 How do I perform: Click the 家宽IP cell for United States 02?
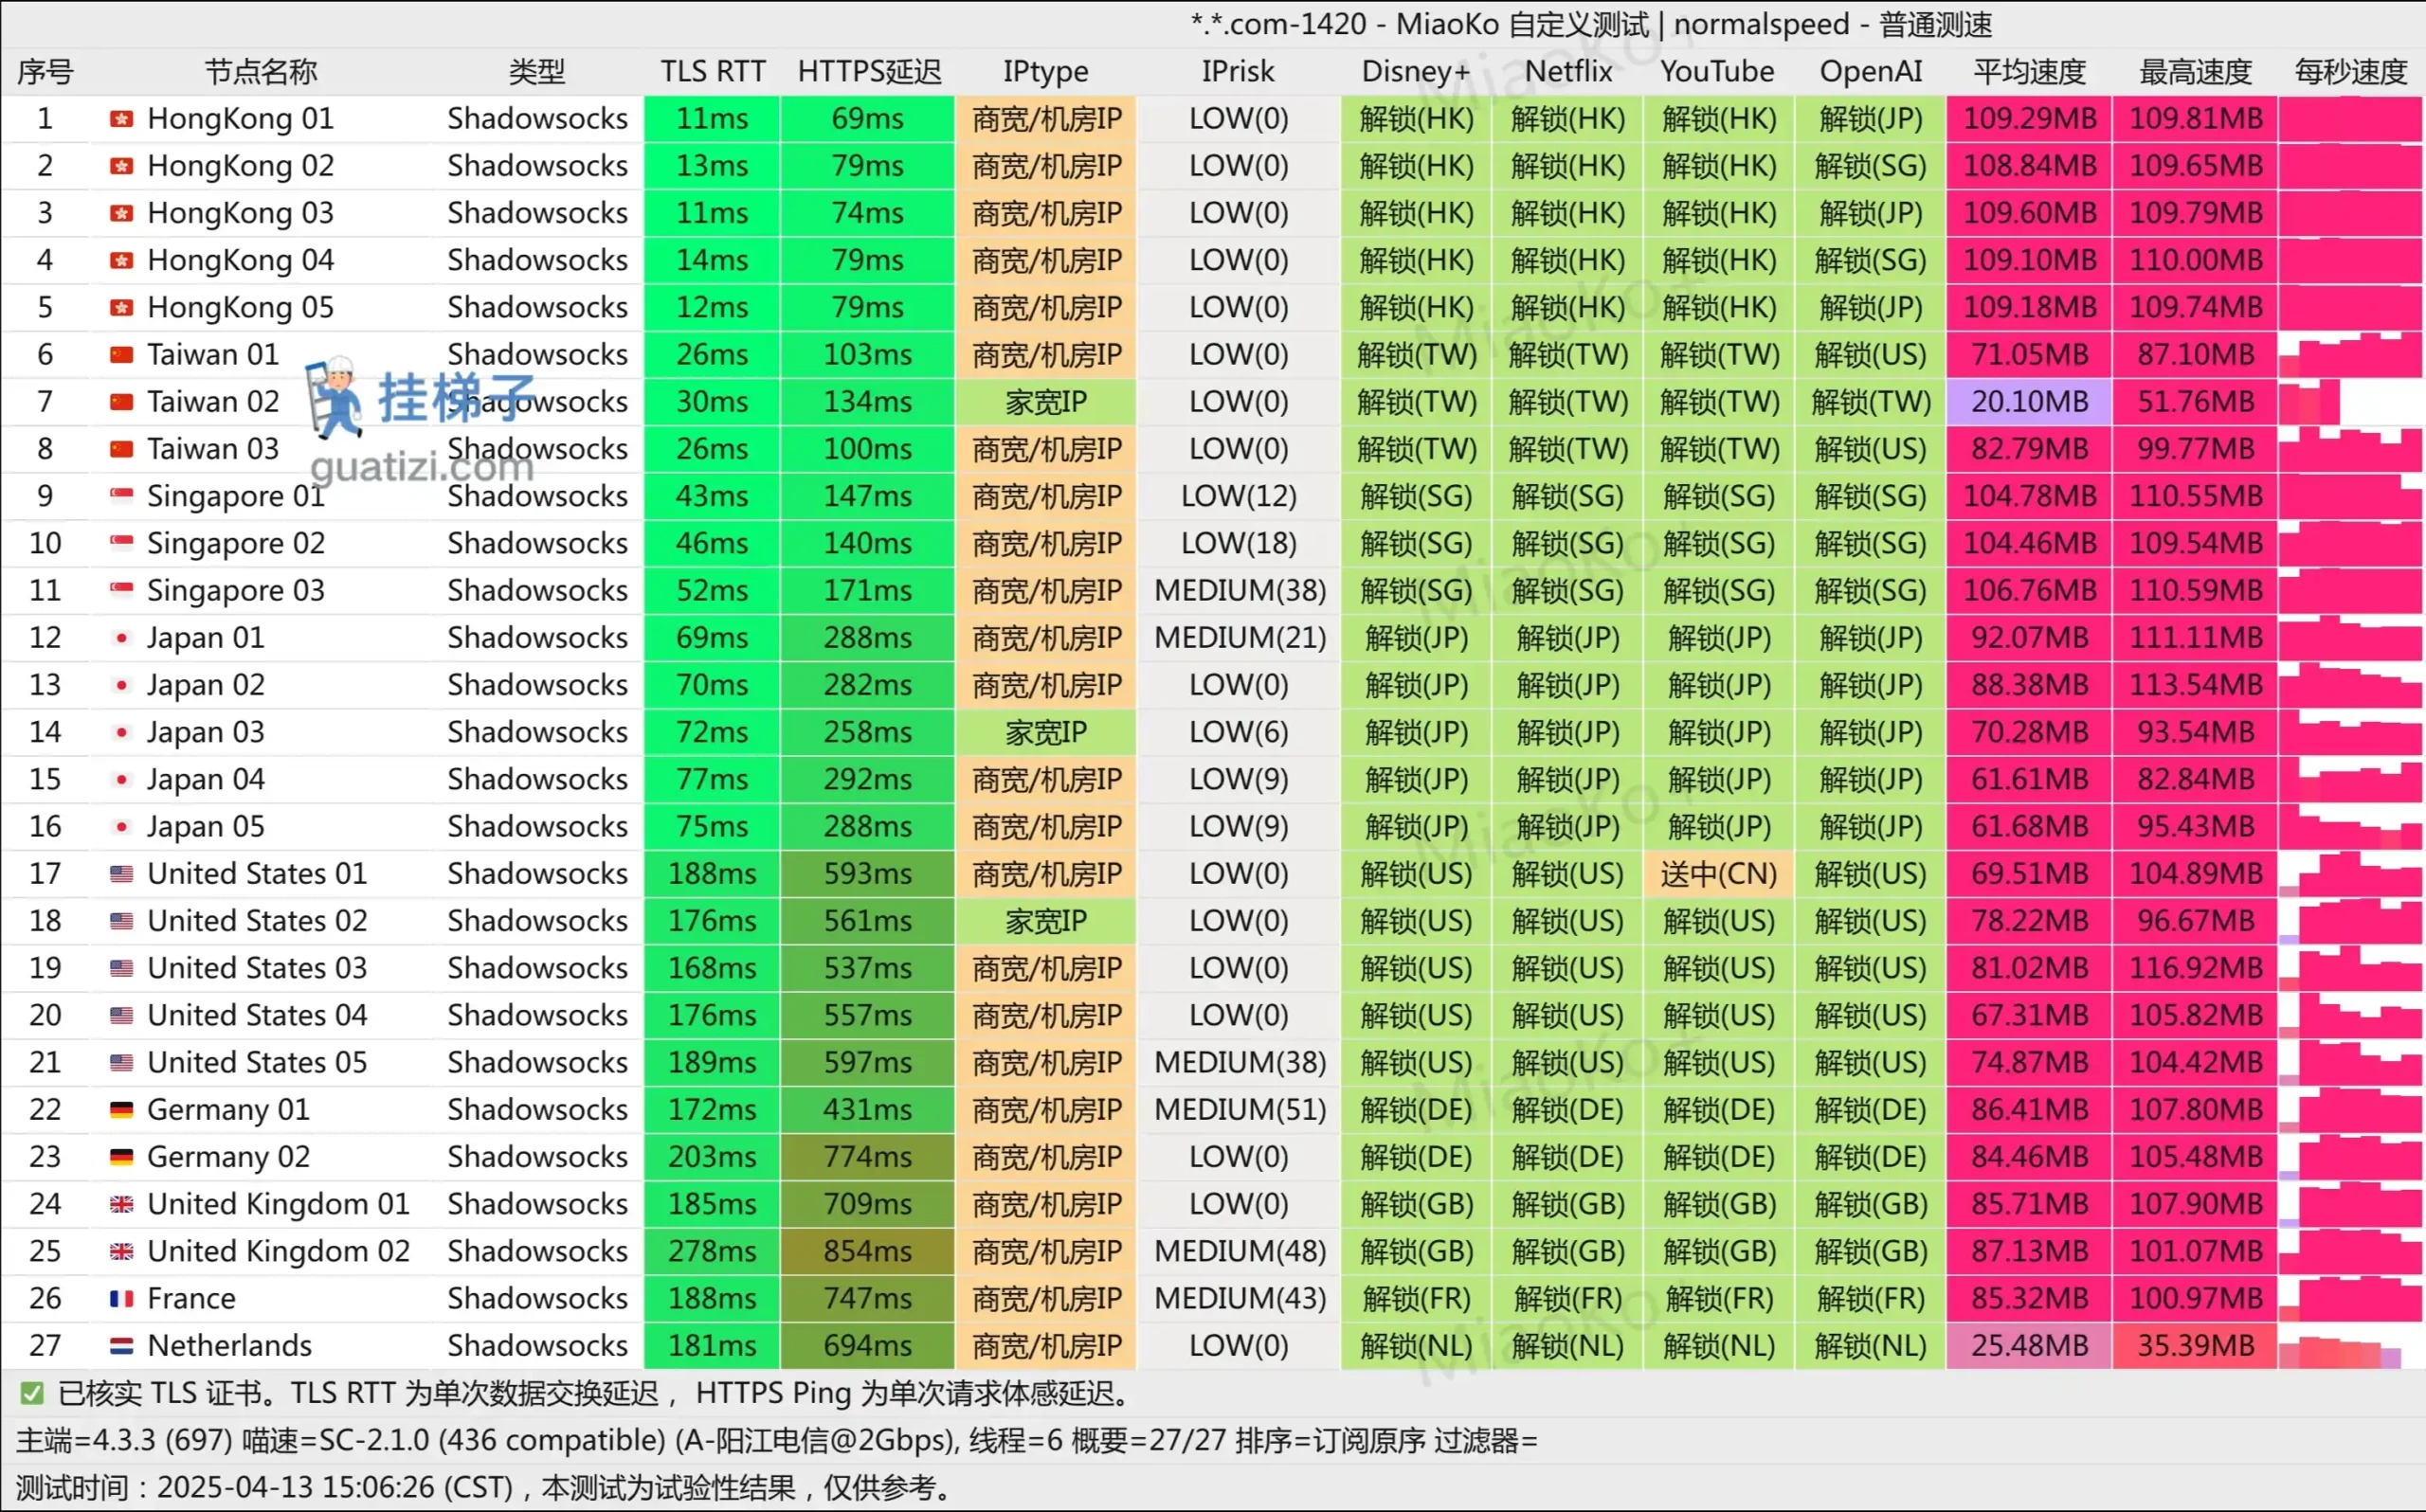pos(1045,921)
